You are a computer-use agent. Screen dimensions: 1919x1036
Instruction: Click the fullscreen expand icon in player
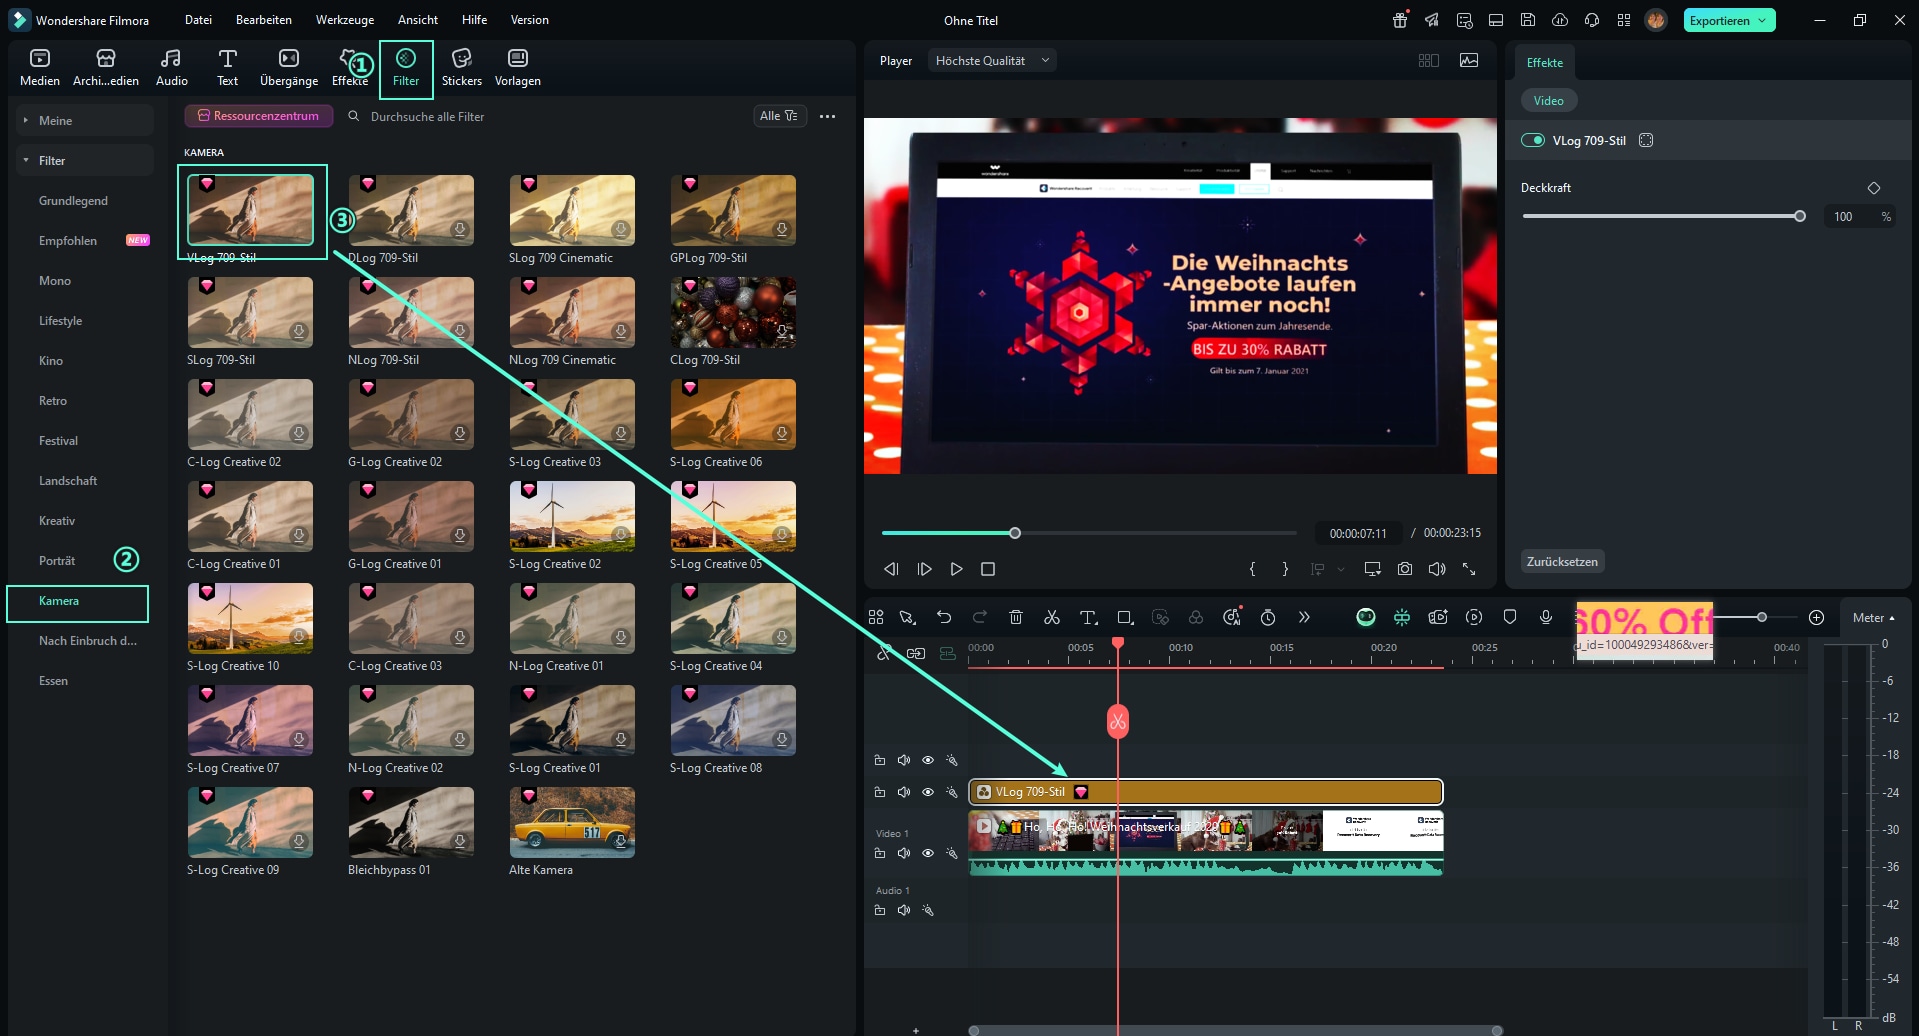point(1469,568)
